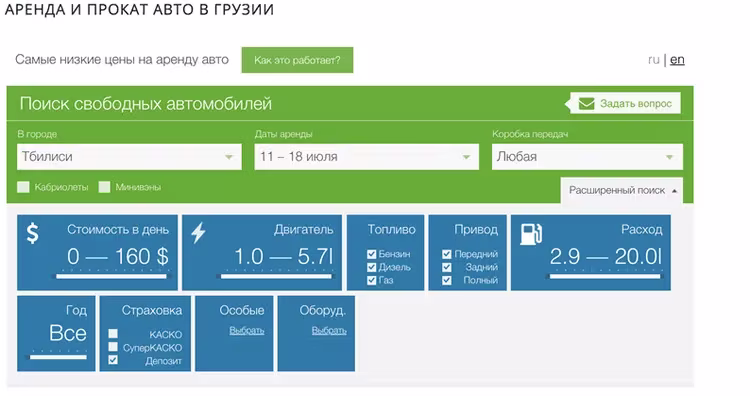This screenshot has width=750, height=396.
Task: Click the price range value 0 — 160 $
Action: point(118,257)
